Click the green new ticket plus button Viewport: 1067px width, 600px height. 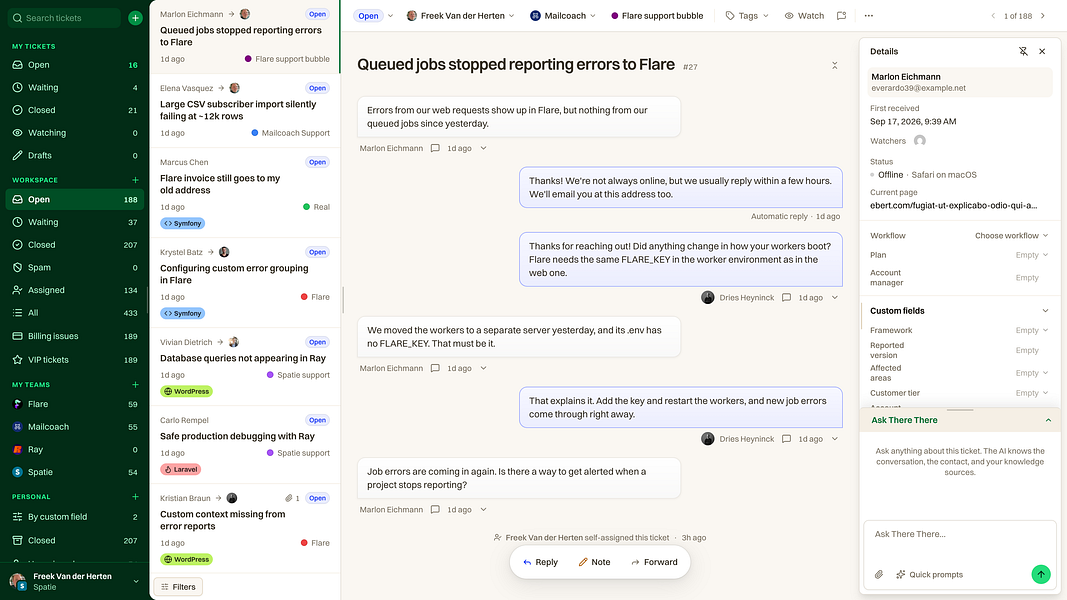(x=135, y=18)
